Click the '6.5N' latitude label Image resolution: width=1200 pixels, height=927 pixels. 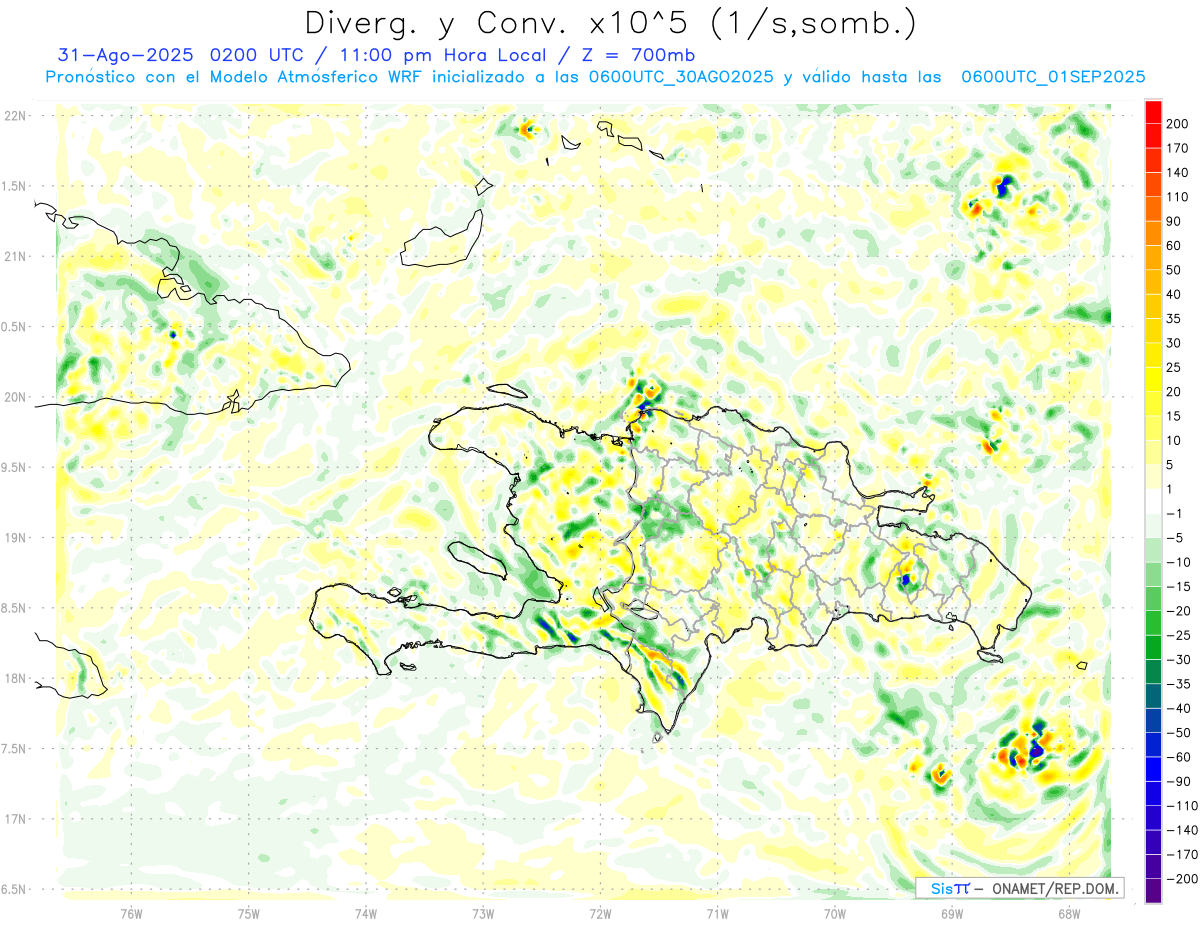coord(15,889)
